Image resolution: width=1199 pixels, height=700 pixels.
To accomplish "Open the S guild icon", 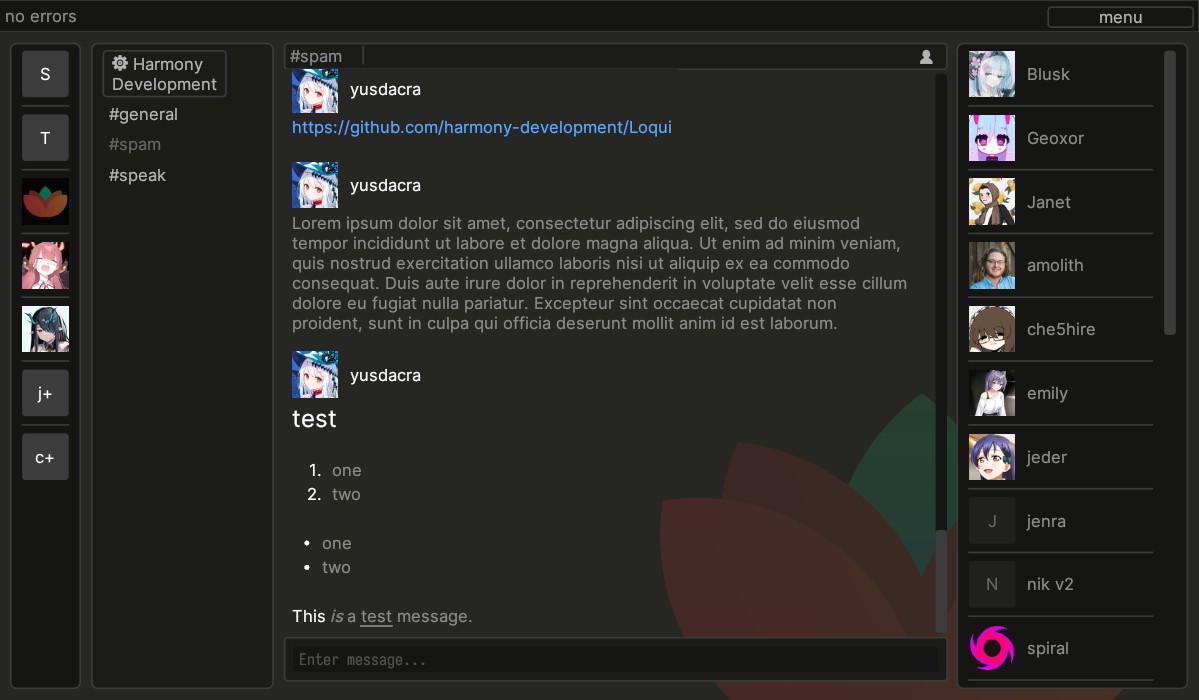I will 45,74.
